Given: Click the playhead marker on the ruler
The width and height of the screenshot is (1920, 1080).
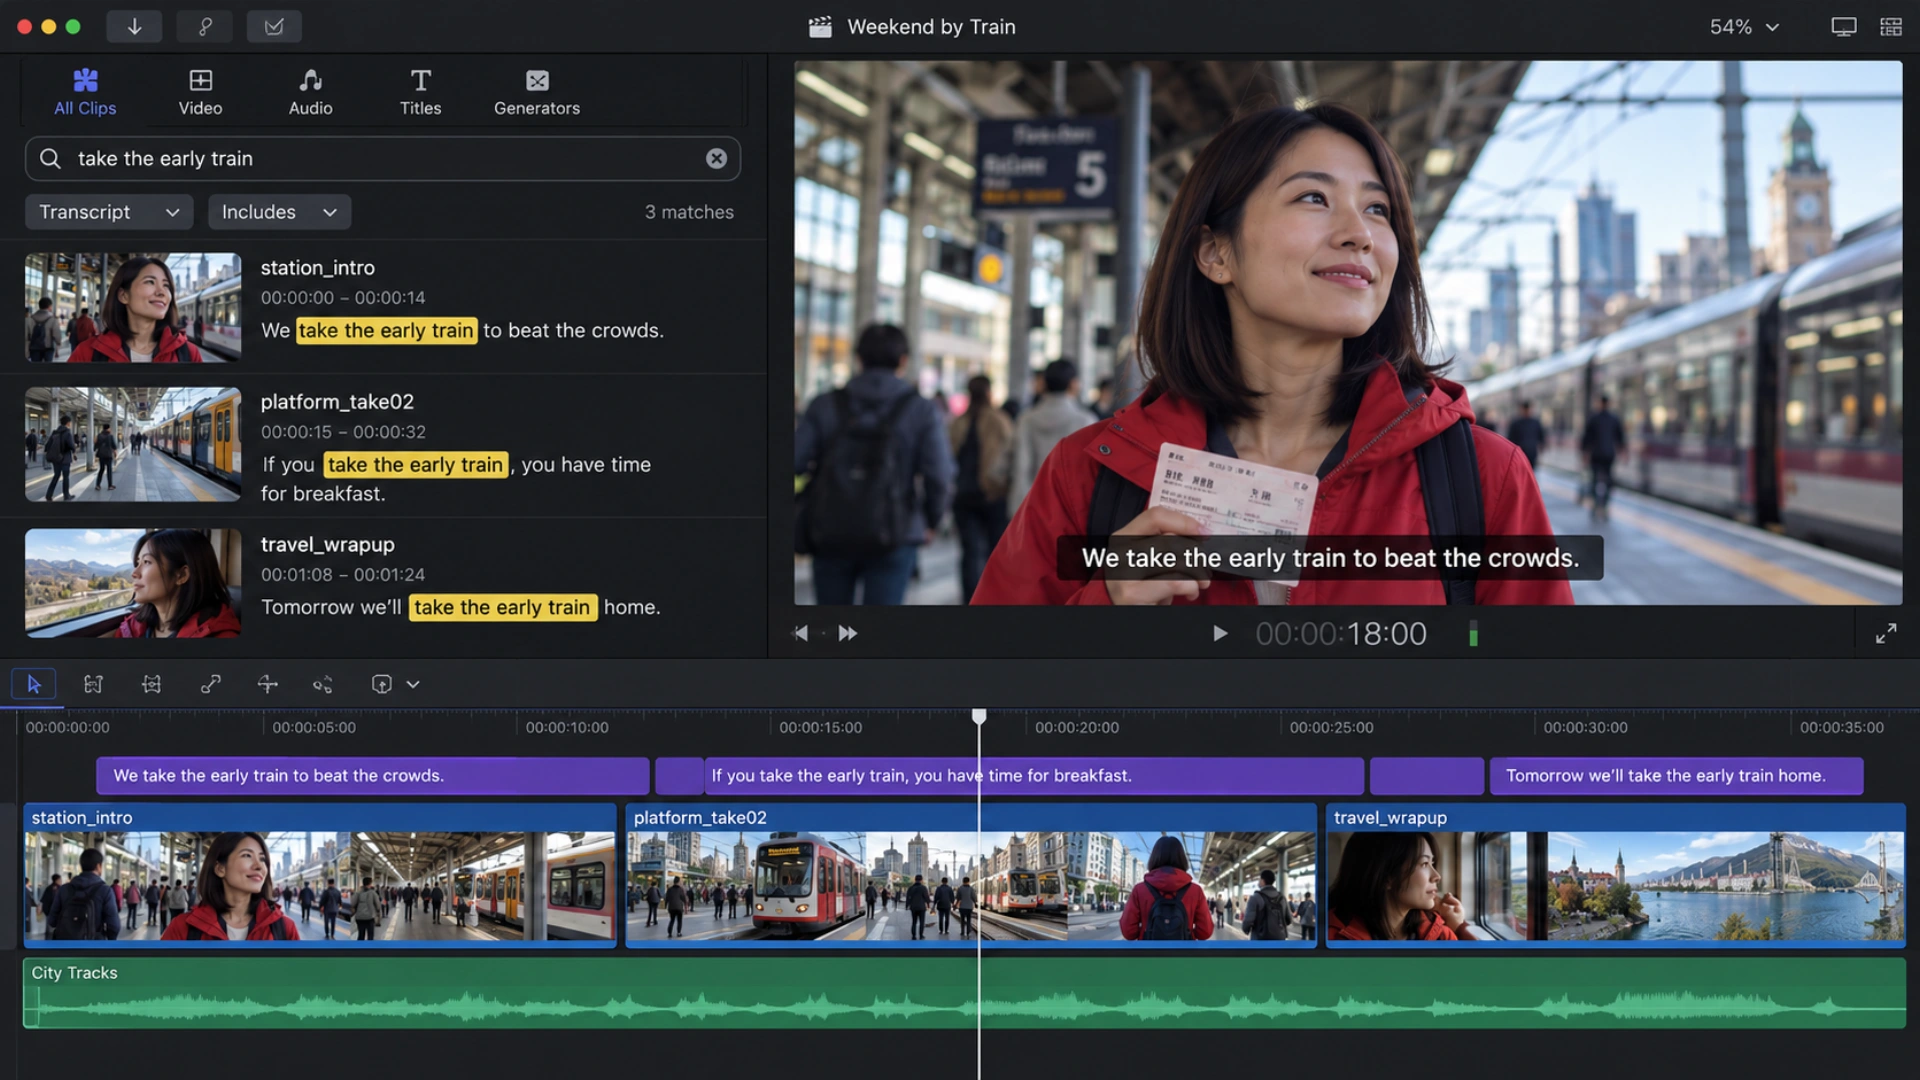Looking at the screenshot, I should [979, 716].
